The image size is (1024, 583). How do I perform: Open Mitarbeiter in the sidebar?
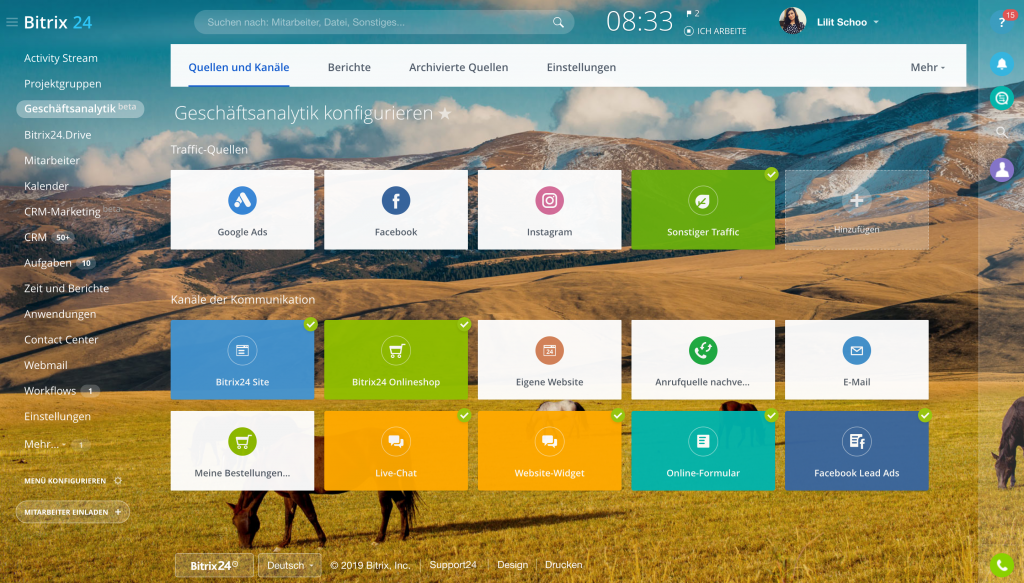(x=52, y=161)
